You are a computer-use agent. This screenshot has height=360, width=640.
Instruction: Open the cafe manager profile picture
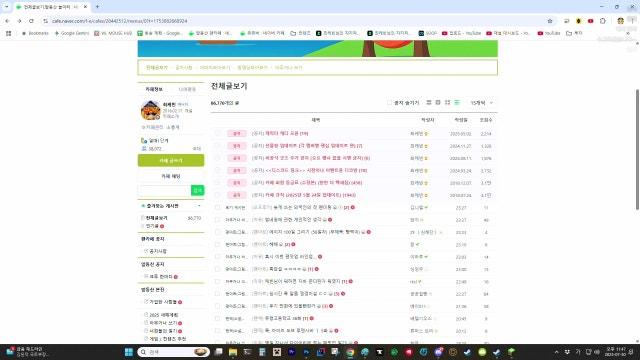coord(151,110)
